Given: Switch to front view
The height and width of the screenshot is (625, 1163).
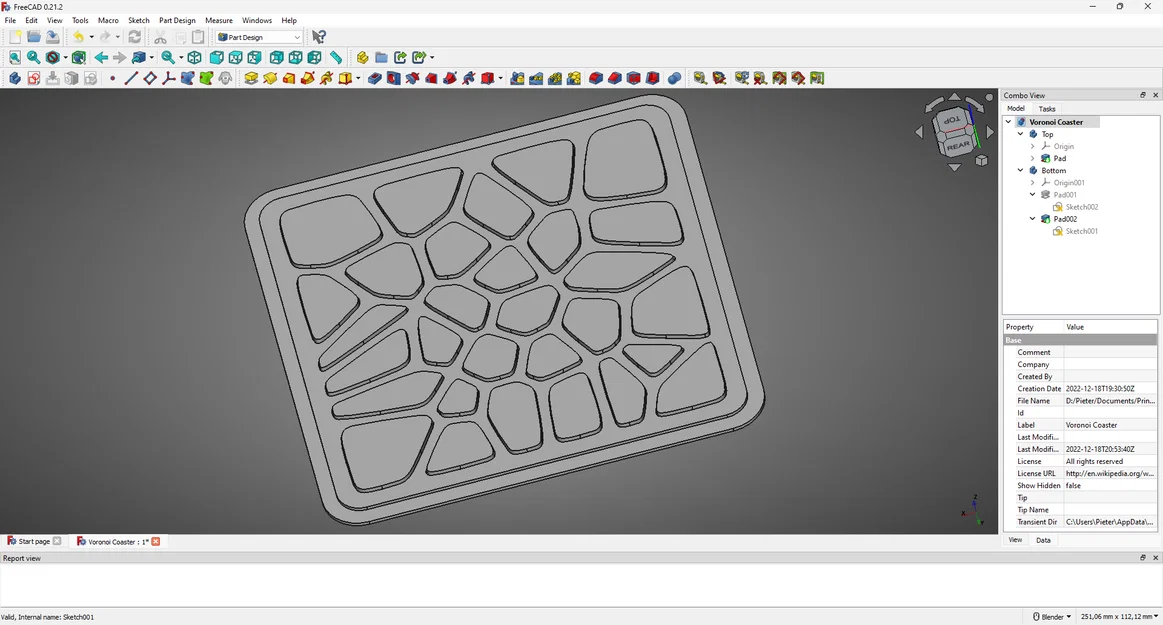Looking at the screenshot, I should coord(217,57).
